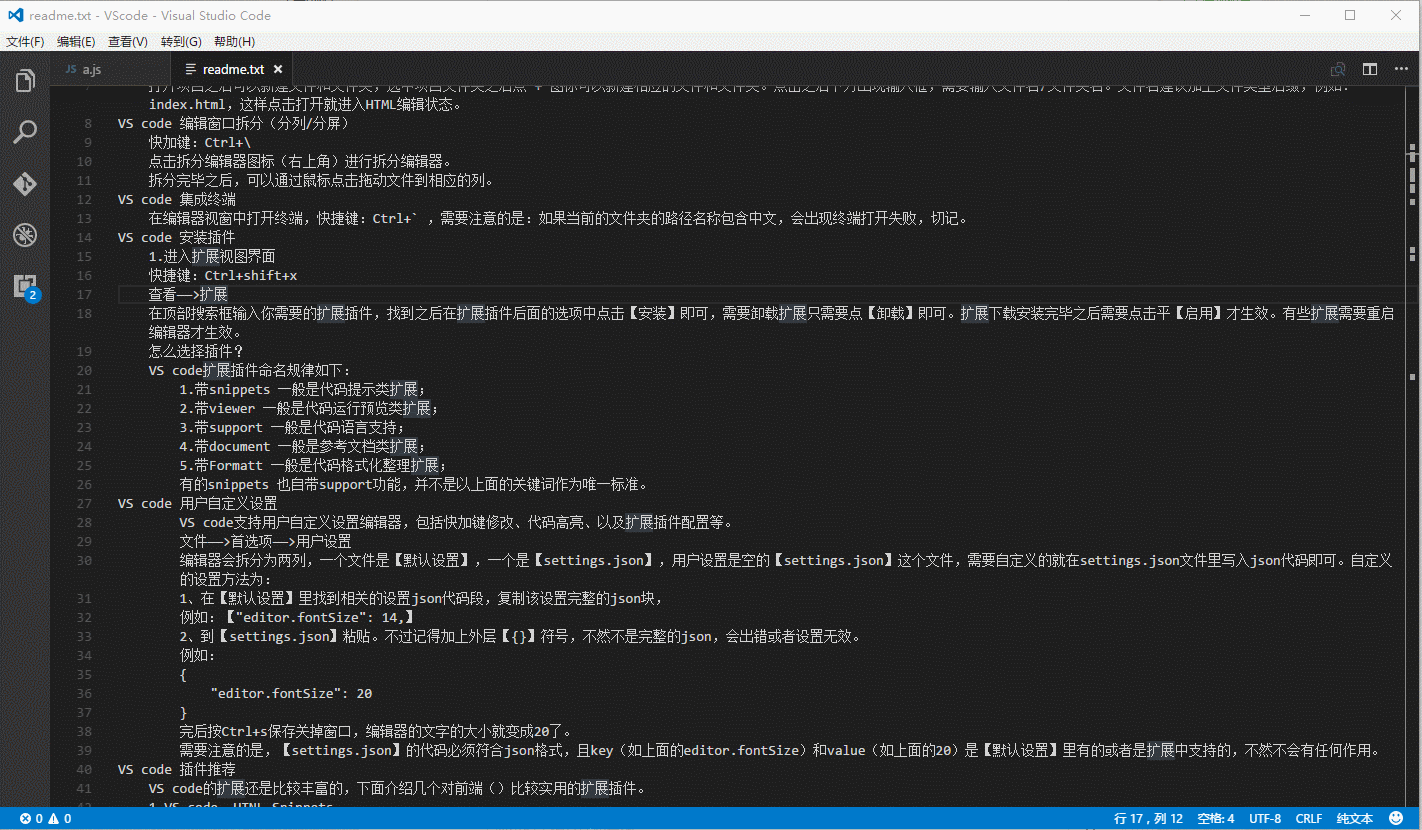Open the Explorer view in the activity bar
Screen dimensions: 1422x830
click(25, 80)
